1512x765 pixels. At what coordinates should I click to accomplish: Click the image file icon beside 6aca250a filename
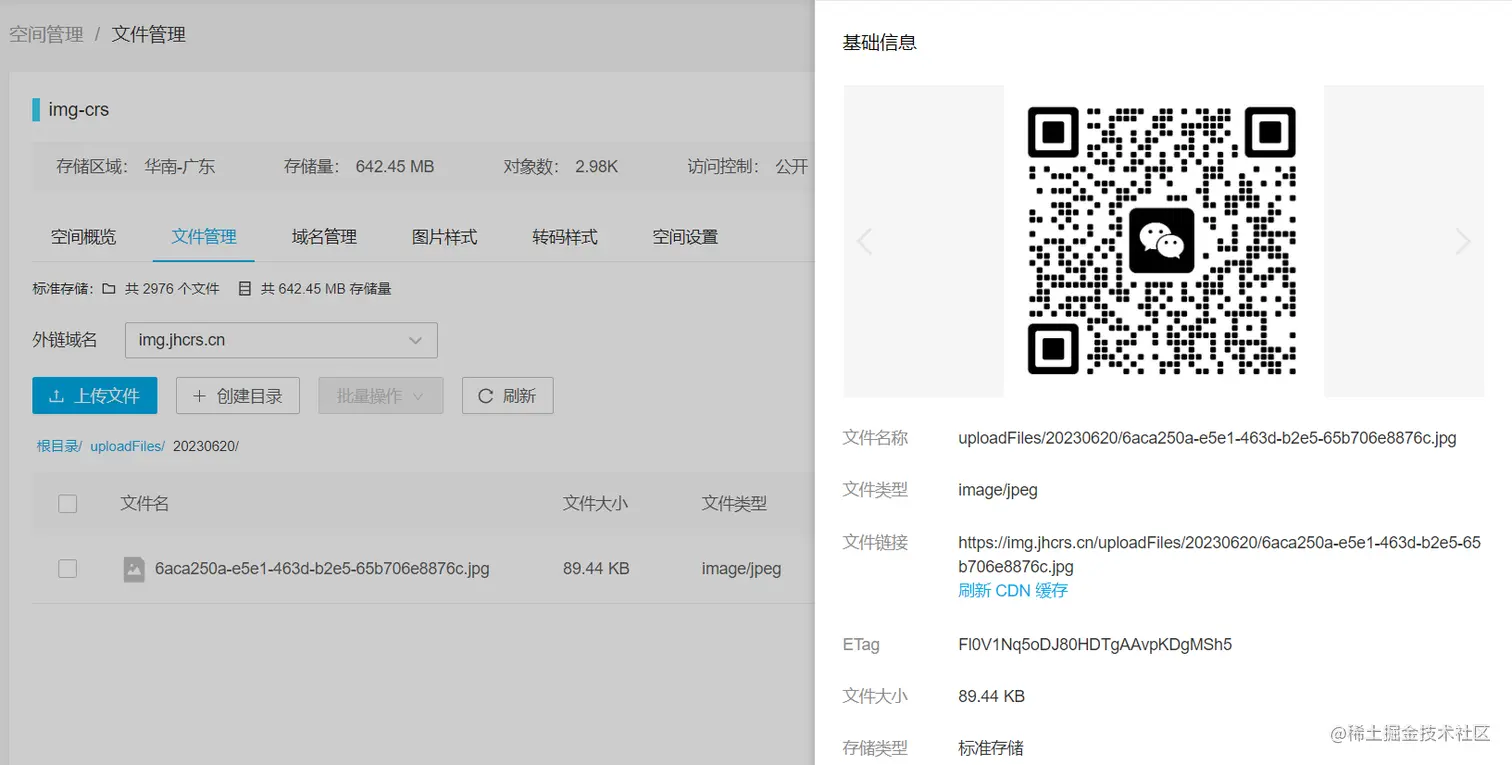[134, 569]
